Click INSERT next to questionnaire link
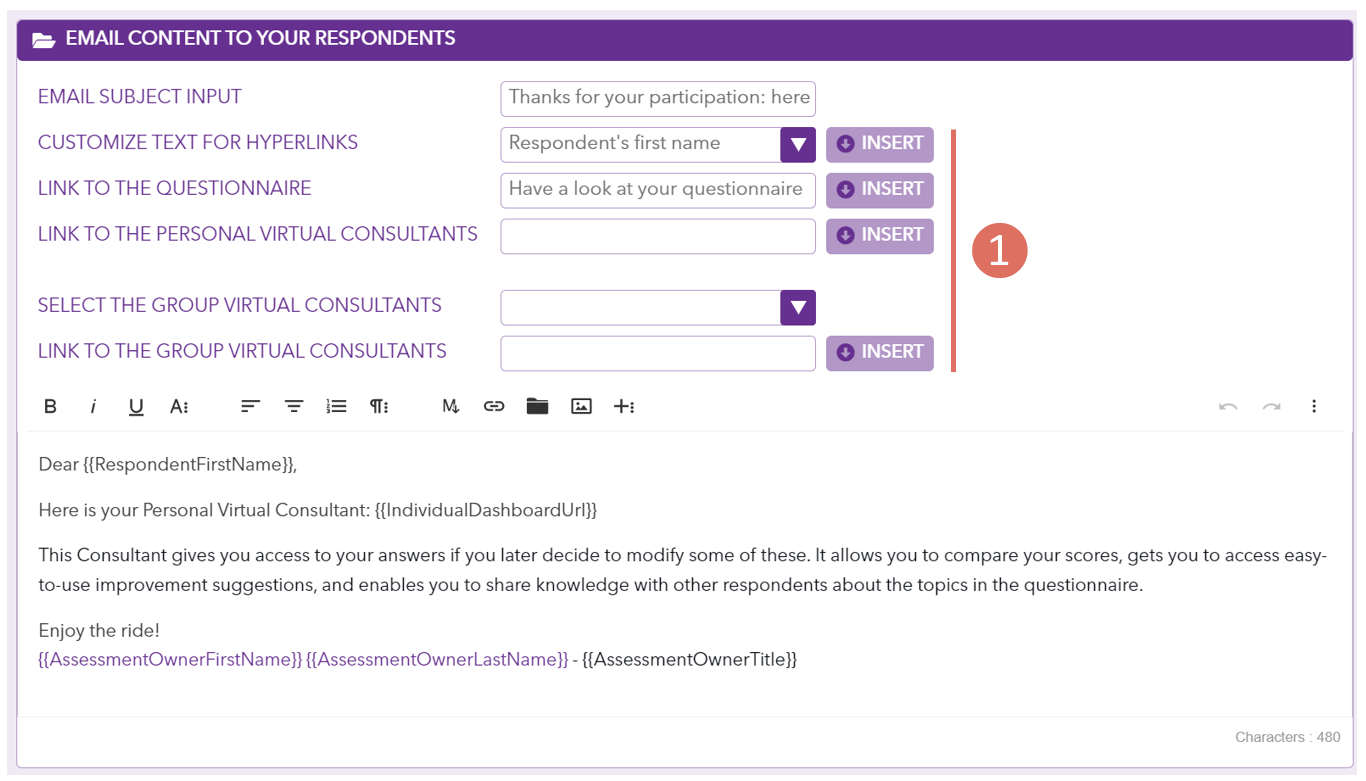Image resolution: width=1366 pixels, height=781 pixels. coord(880,190)
